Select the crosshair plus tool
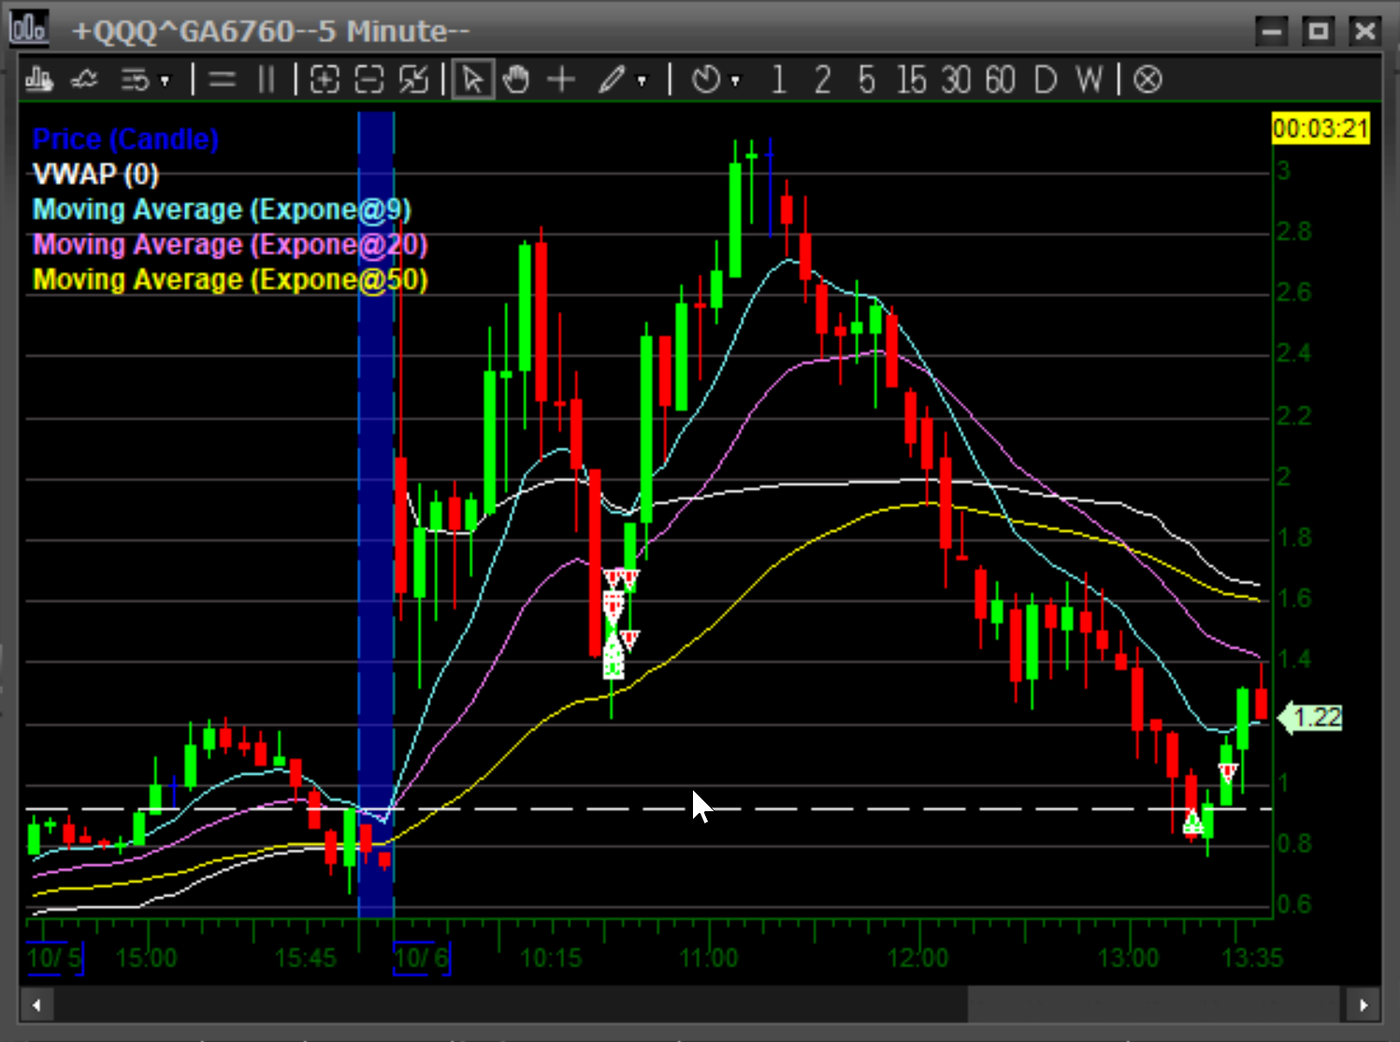Screen dimensions: 1400x1042 coord(562,79)
